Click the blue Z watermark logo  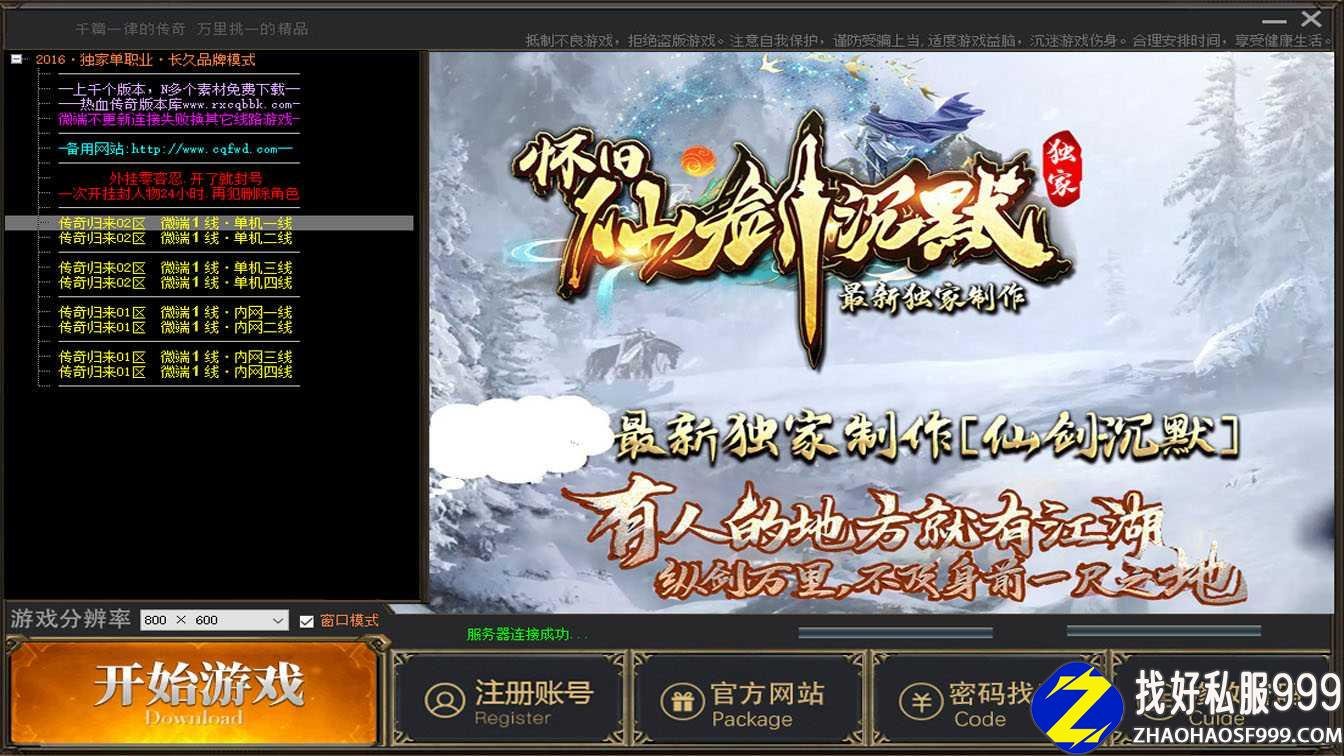click(x=1077, y=704)
